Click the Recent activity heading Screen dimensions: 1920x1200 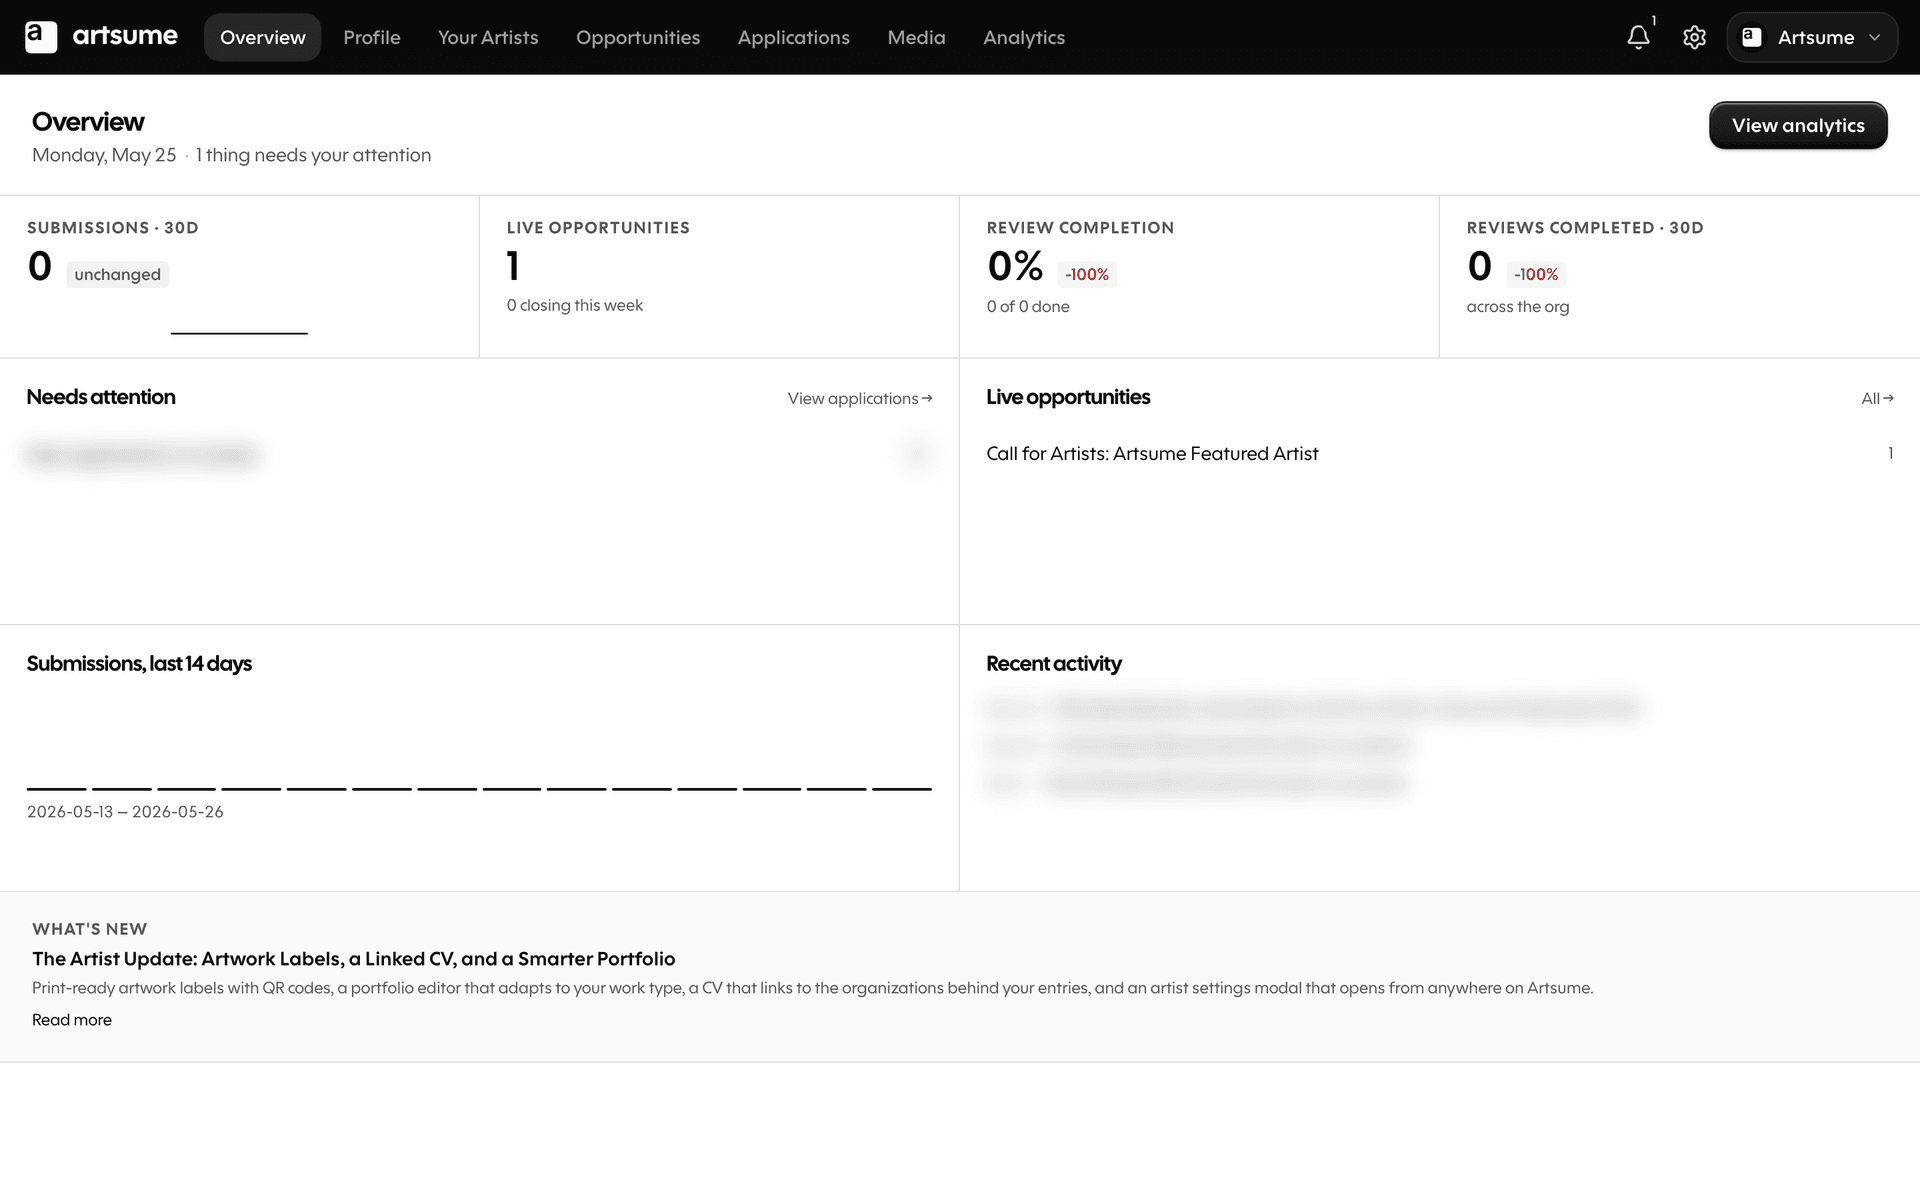point(1054,664)
